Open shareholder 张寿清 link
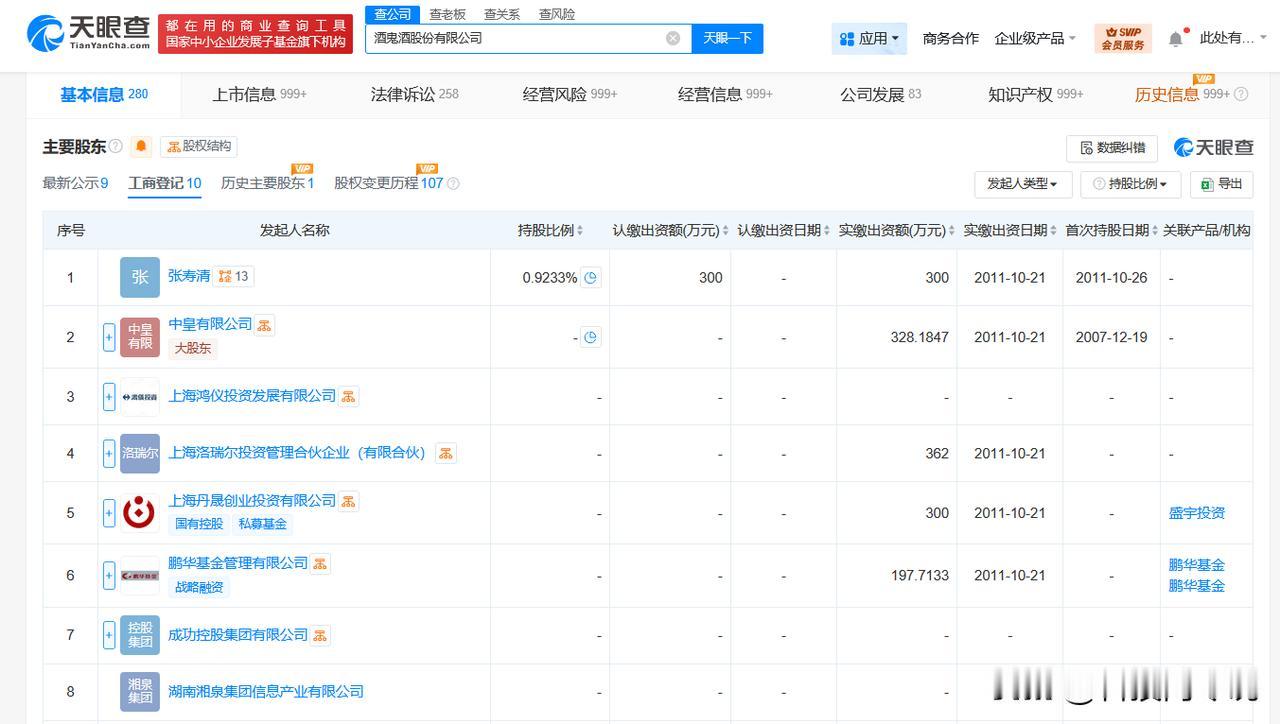The image size is (1280, 724). pos(189,276)
